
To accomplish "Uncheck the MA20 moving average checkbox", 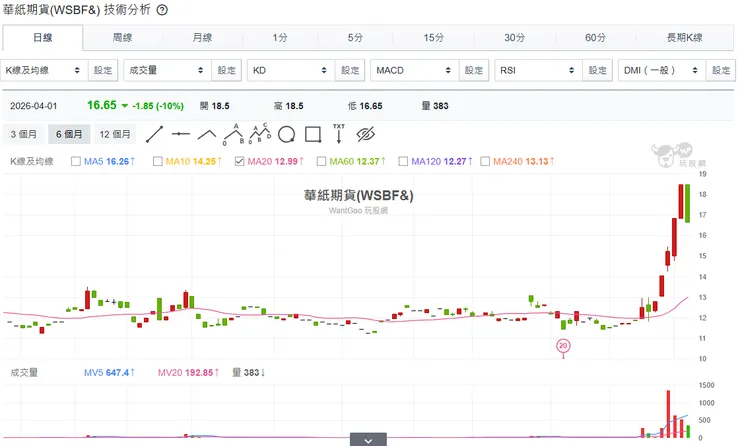I will (x=239, y=161).
